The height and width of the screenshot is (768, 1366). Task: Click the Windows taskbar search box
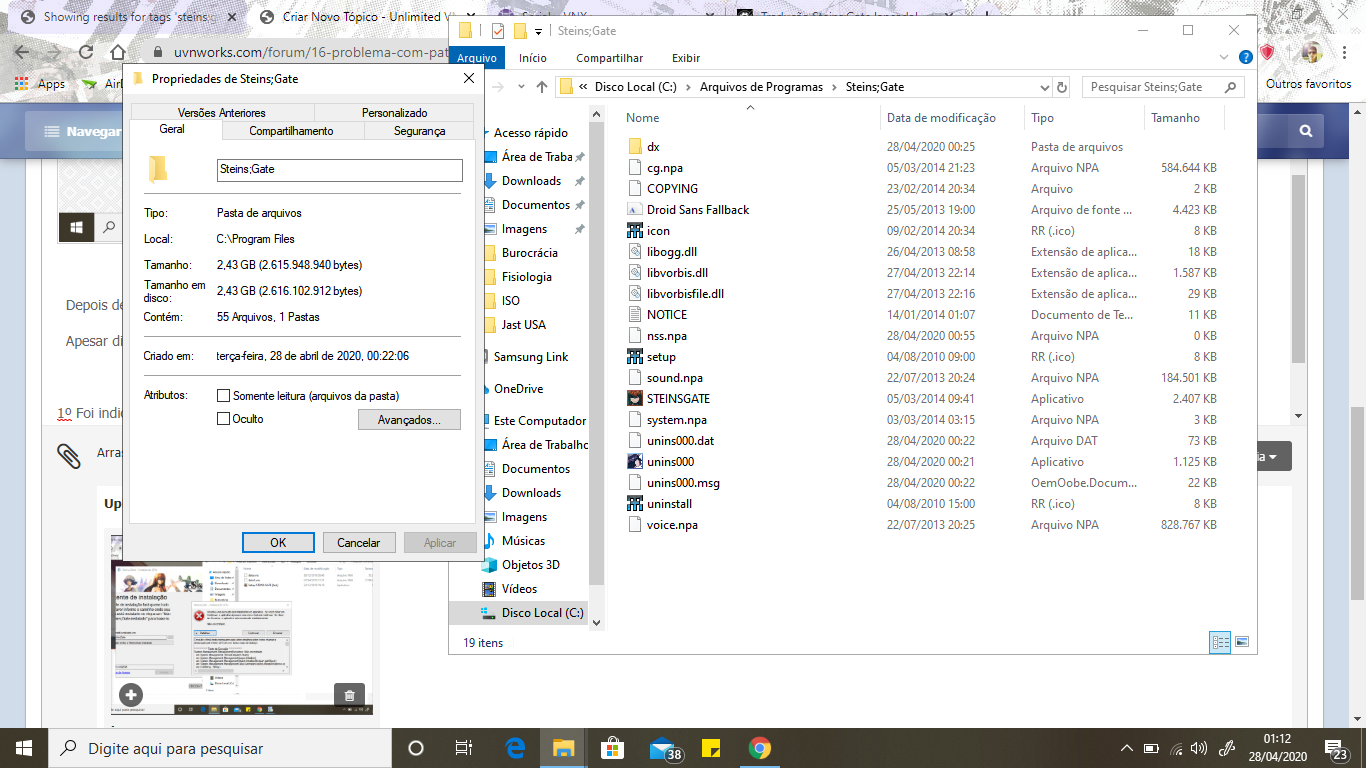tap(218, 748)
